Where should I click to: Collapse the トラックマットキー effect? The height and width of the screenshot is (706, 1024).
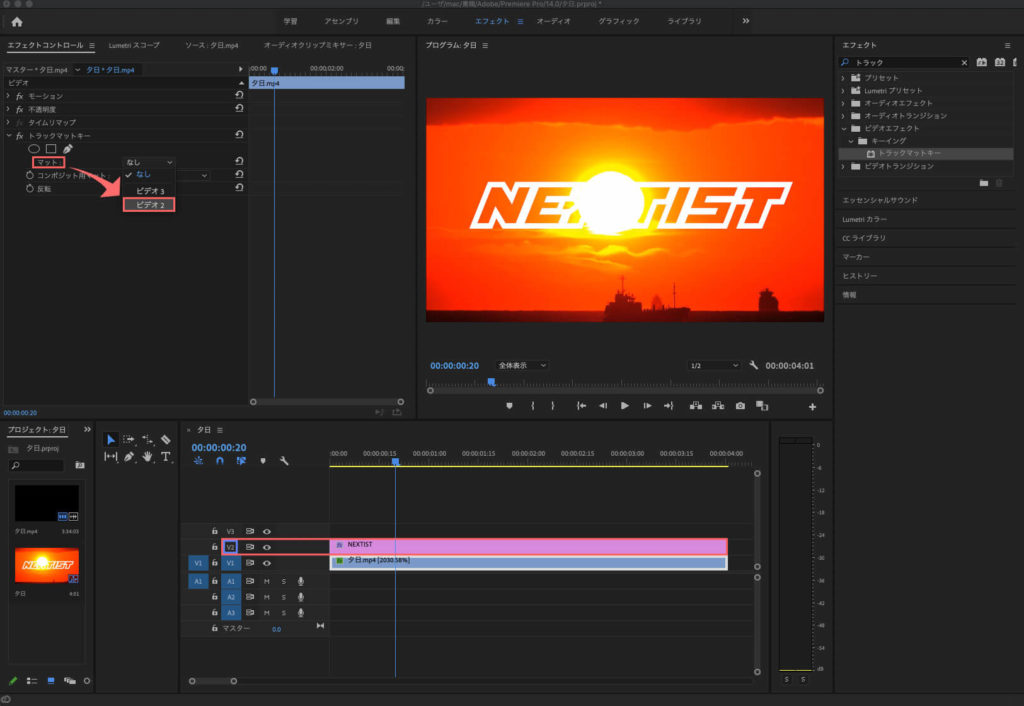8,135
